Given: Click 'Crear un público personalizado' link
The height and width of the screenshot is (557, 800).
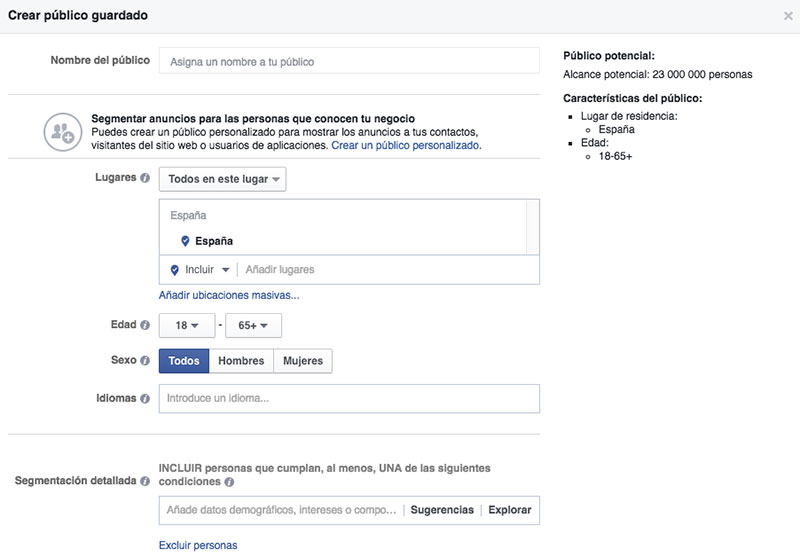Looking at the screenshot, I should 406,145.
